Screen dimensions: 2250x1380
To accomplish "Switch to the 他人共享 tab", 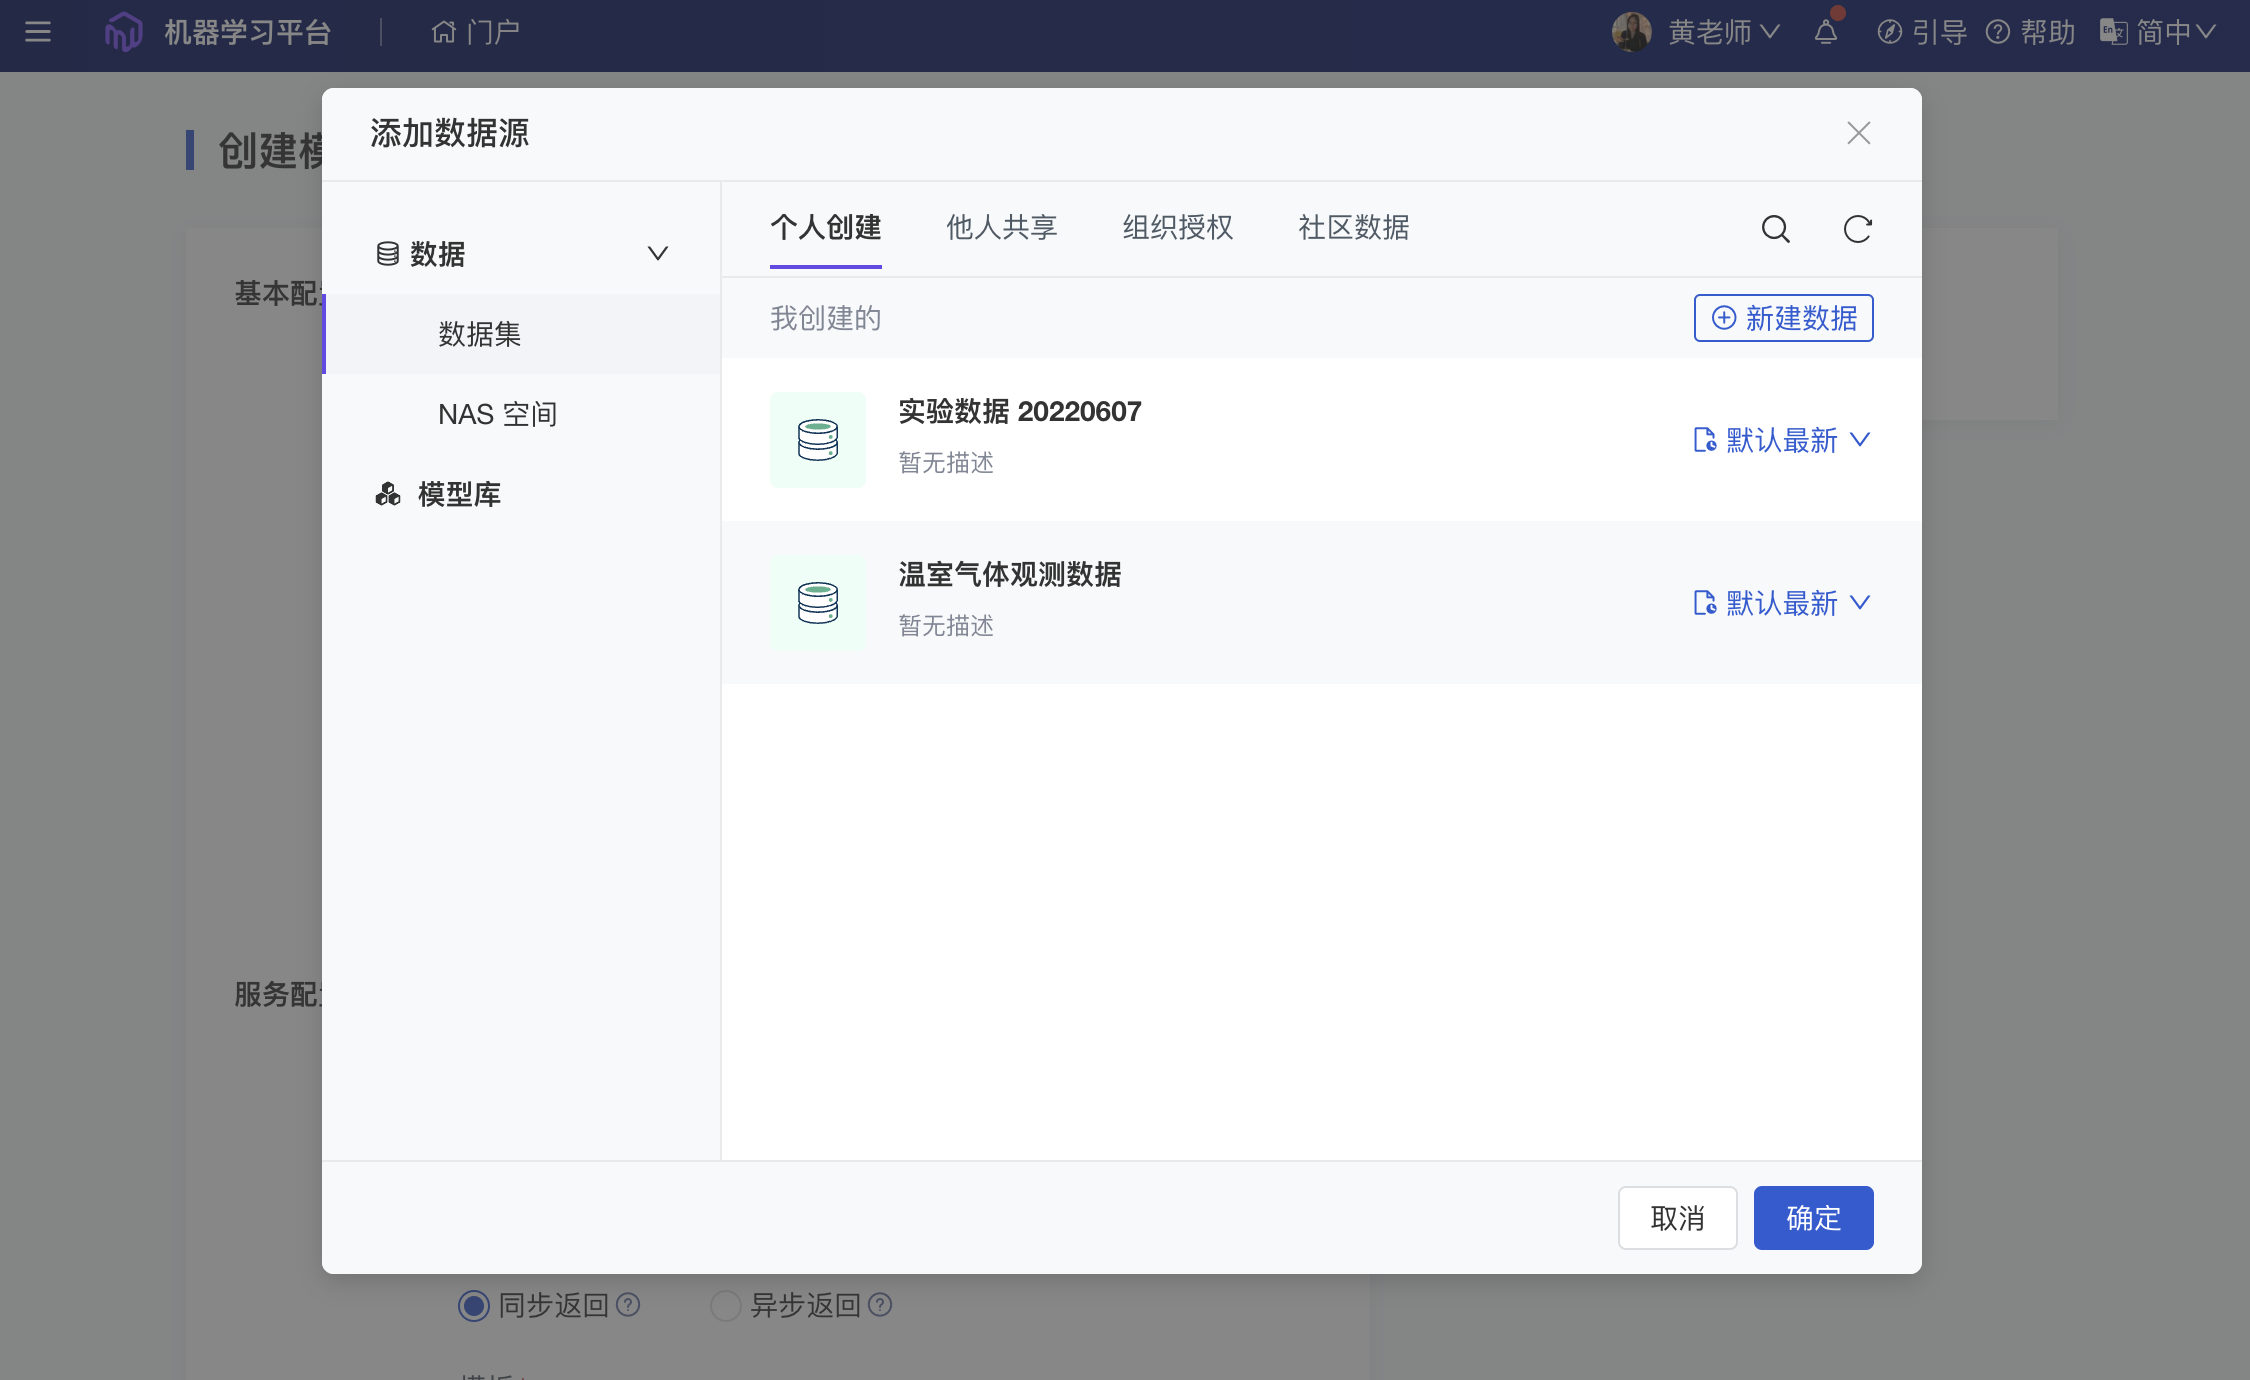I will click(x=1001, y=227).
